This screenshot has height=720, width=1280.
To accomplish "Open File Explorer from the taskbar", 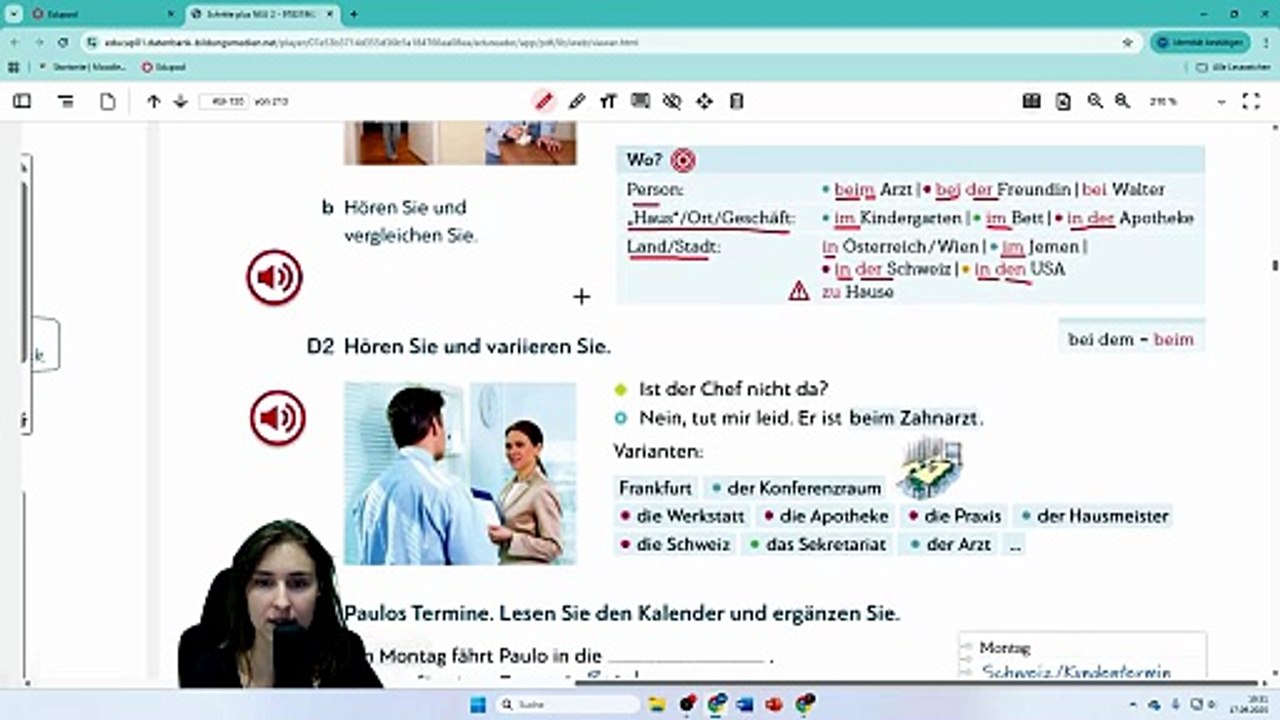I will [657, 704].
